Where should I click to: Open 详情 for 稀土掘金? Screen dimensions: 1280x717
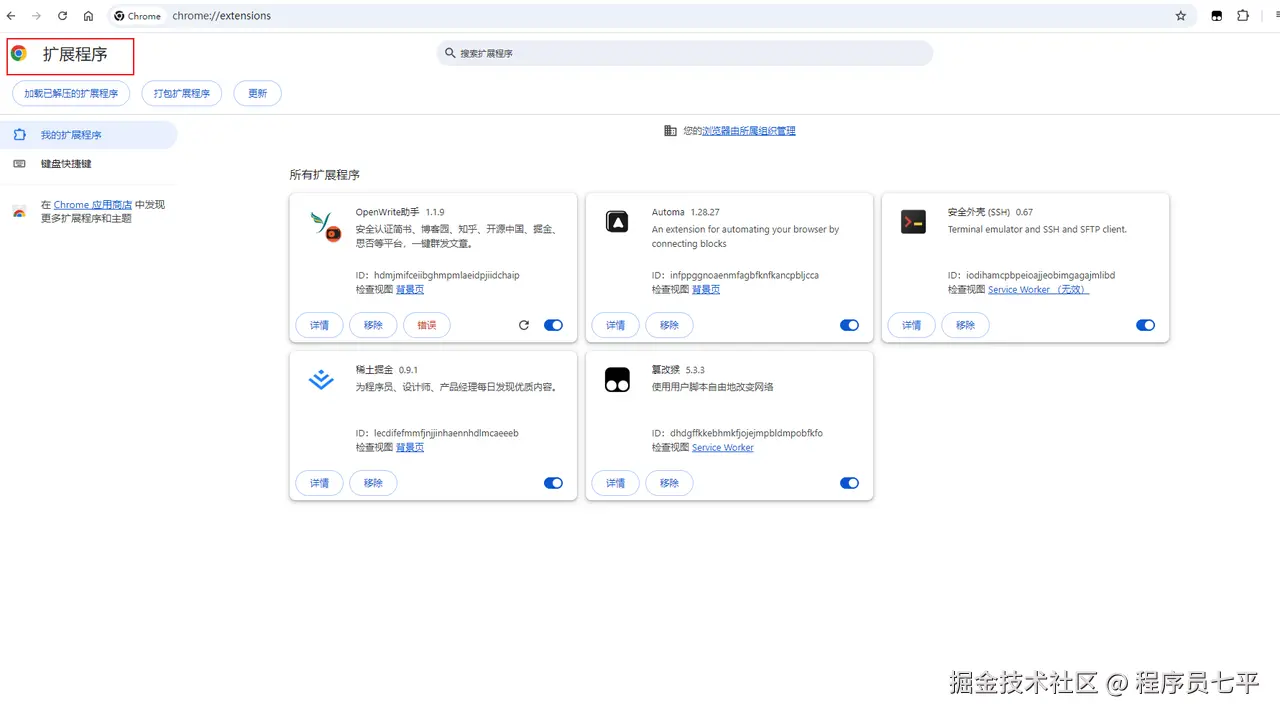click(x=320, y=483)
